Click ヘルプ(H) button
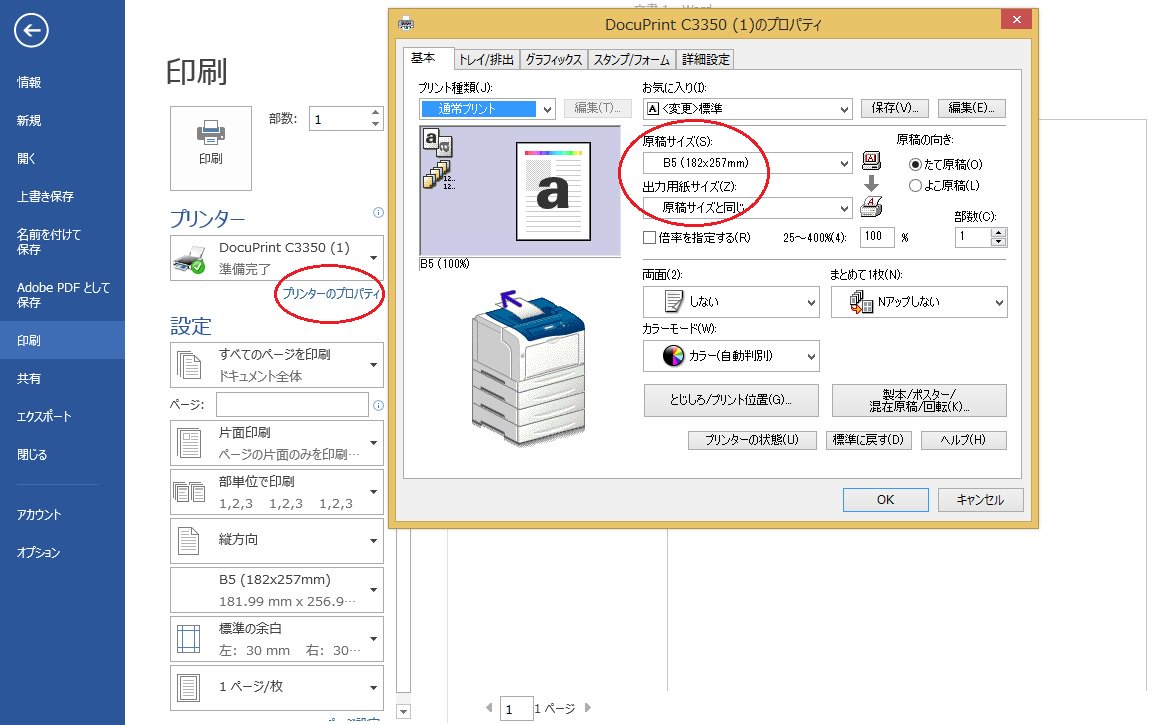The width and height of the screenshot is (1159, 725). pos(963,440)
